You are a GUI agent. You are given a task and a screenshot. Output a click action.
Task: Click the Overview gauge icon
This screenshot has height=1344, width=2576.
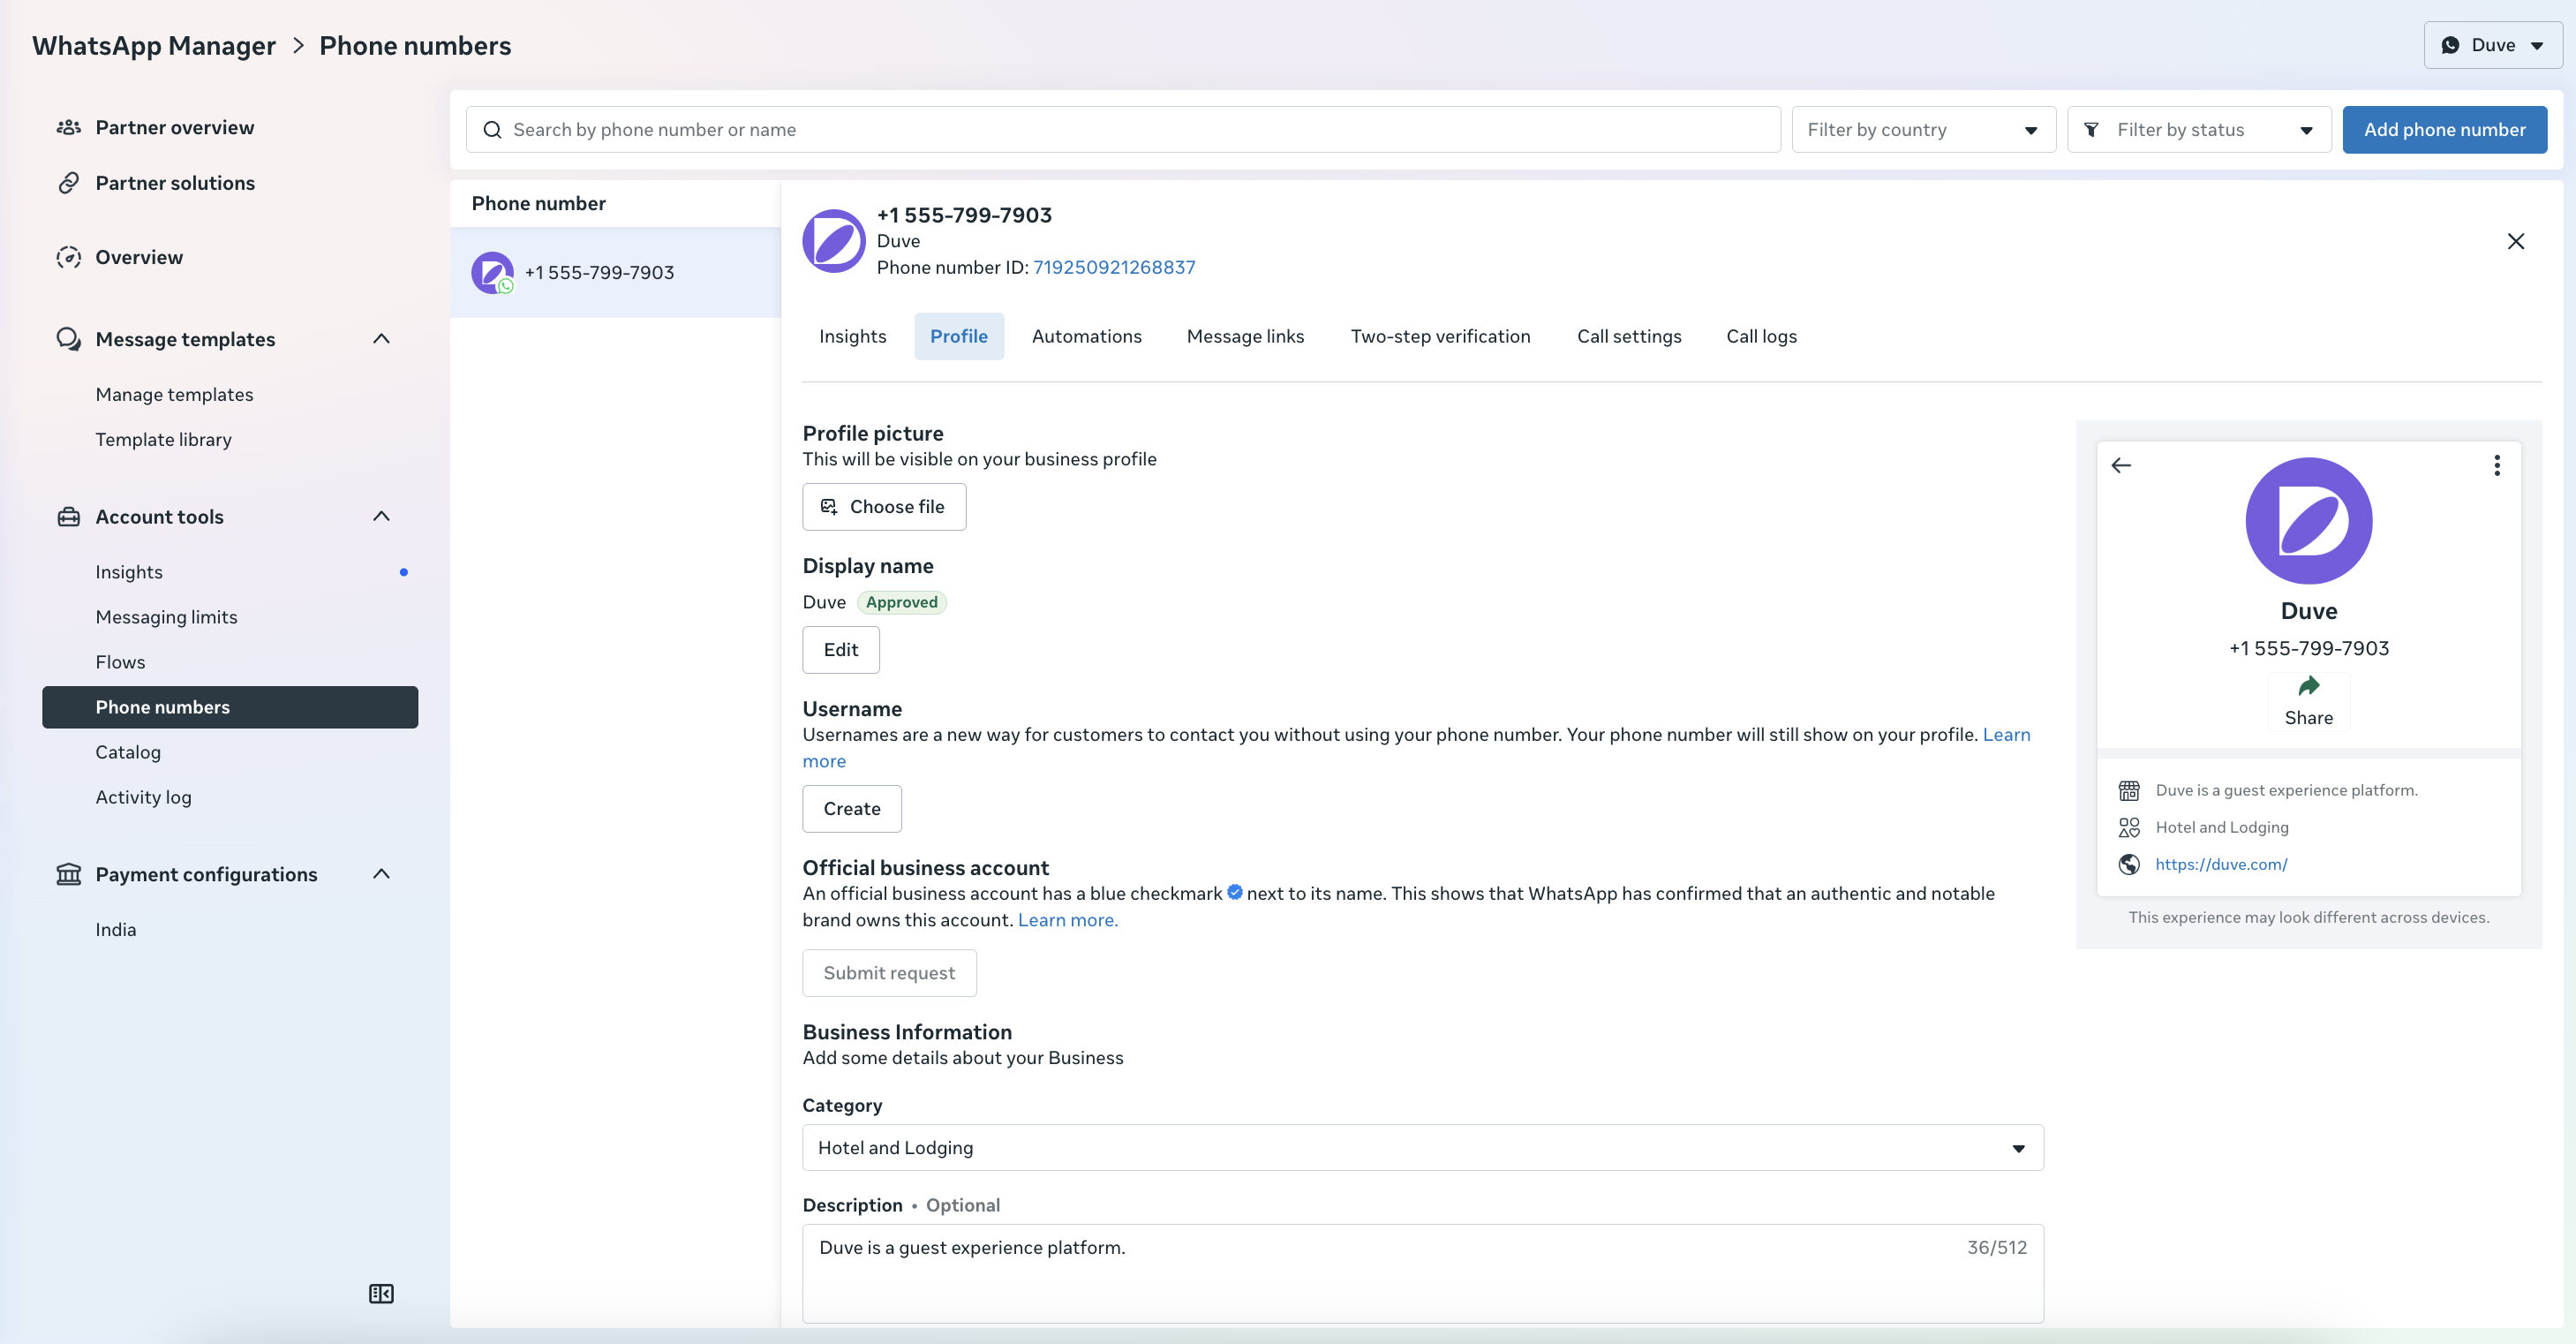pos(68,257)
